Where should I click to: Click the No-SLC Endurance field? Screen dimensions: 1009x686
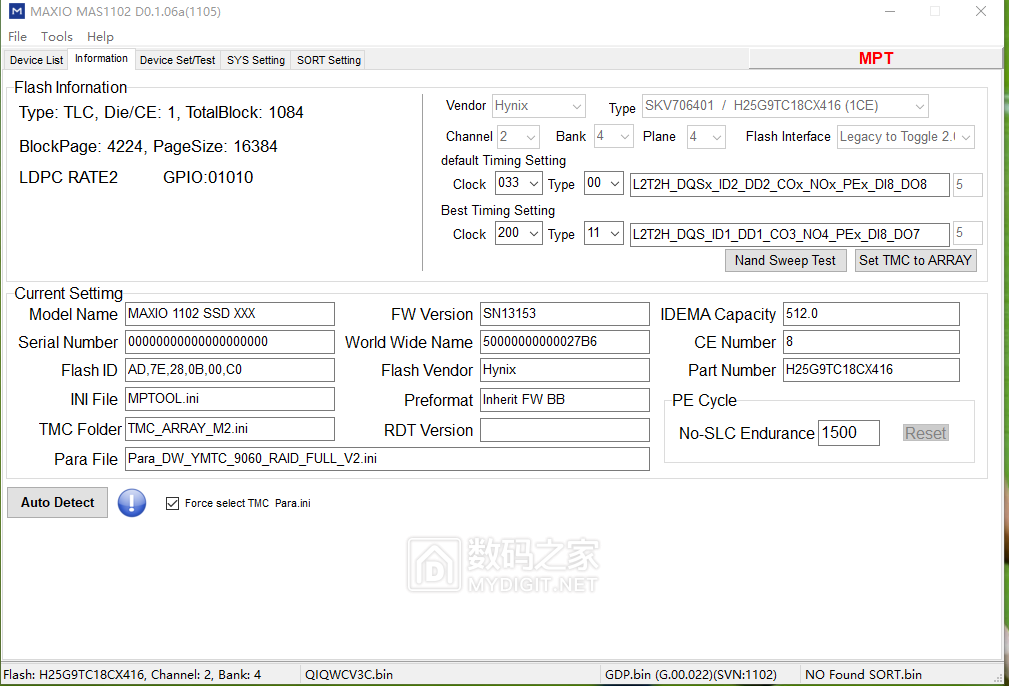tap(848, 432)
